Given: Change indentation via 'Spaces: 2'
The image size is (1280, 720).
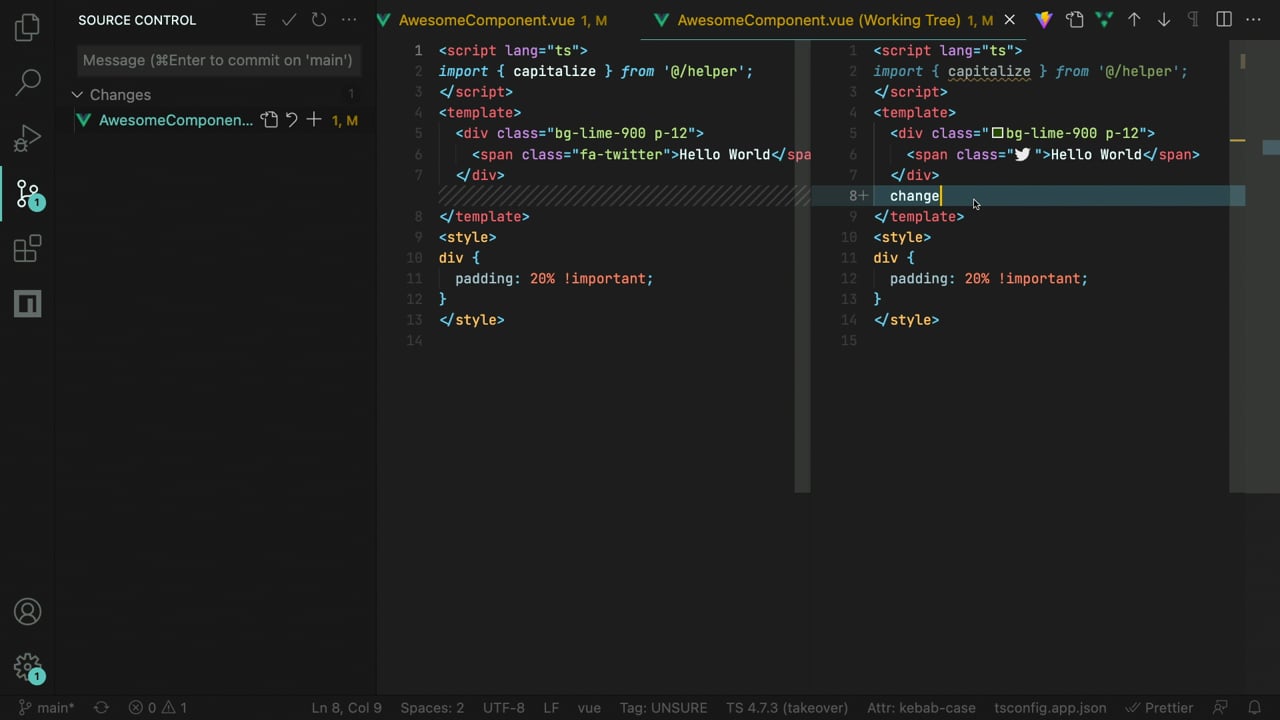Looking at the screenshot, I should 432,708.
